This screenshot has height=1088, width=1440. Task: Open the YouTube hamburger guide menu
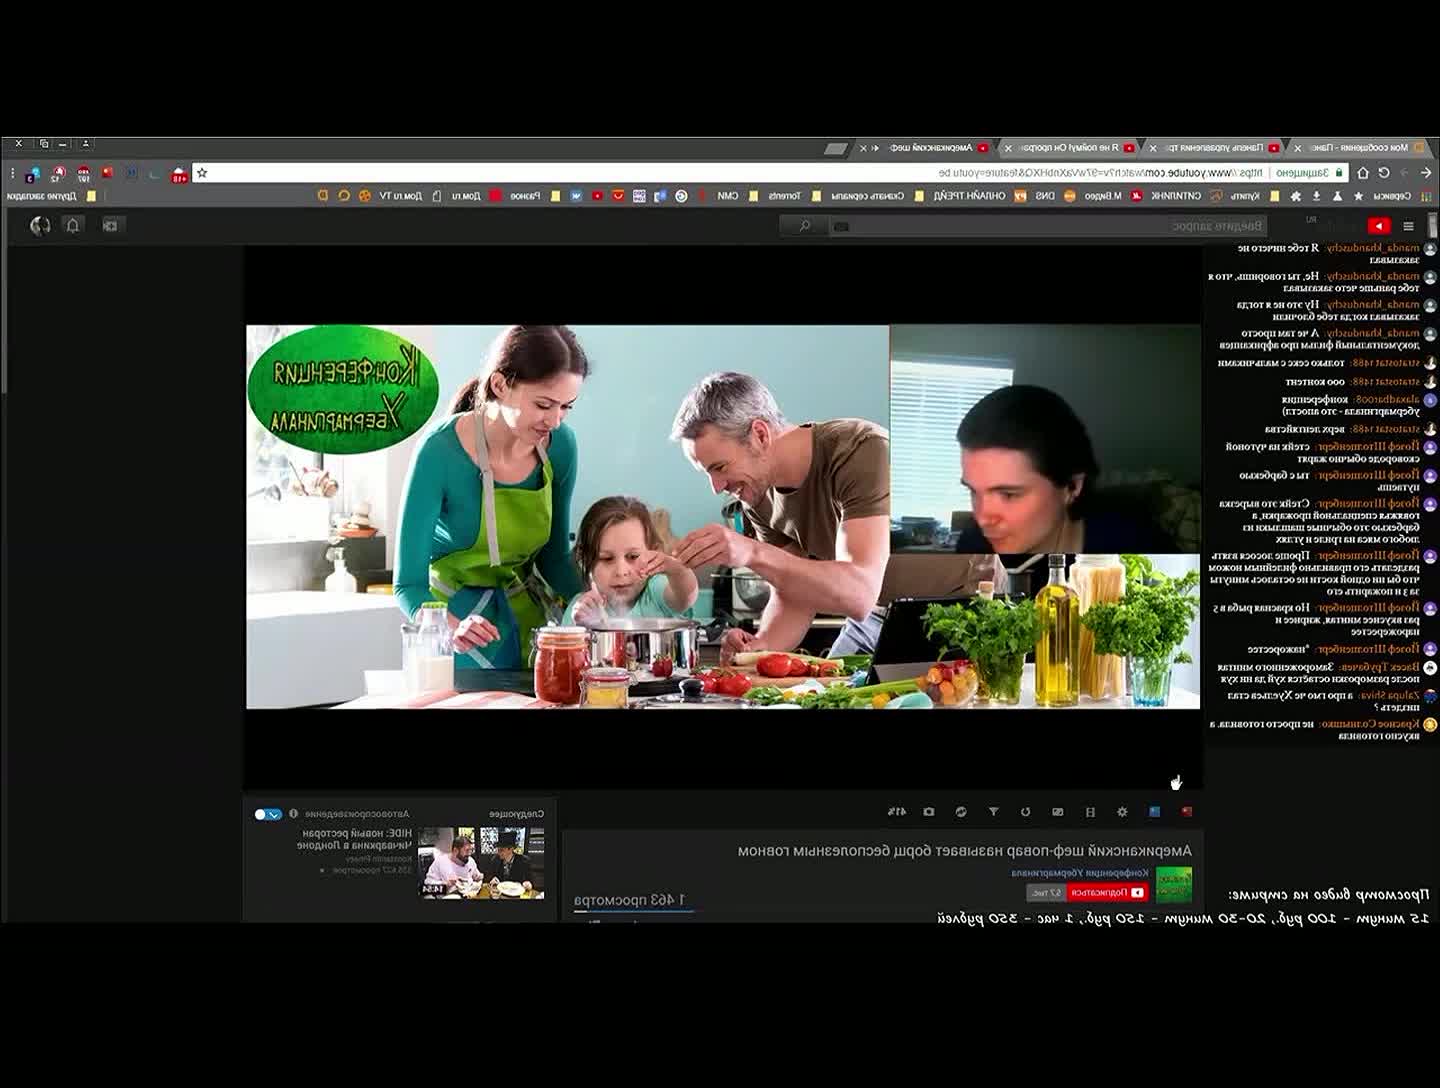click(x=1408, y=226)
